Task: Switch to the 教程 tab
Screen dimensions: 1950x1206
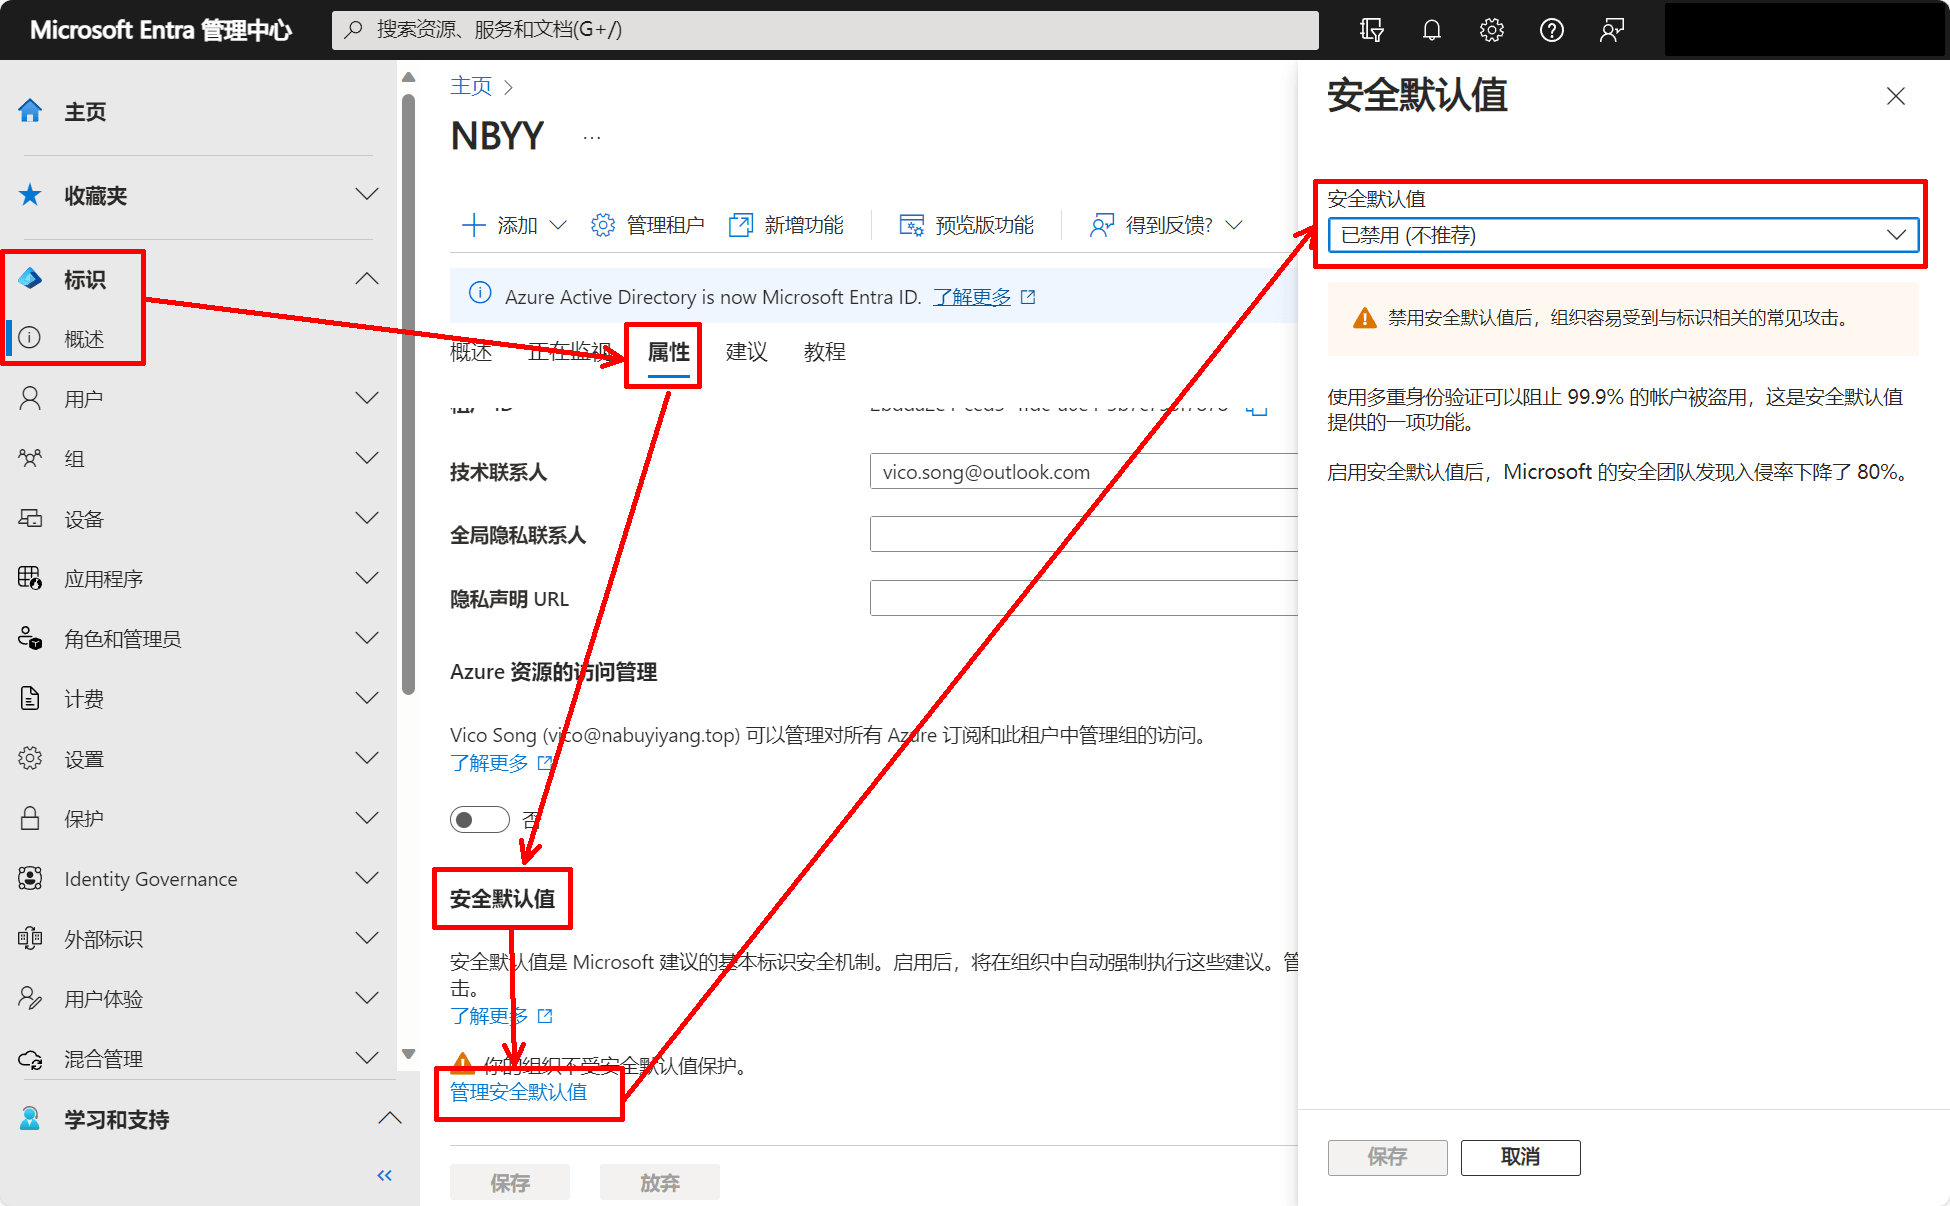Action: (824, 352)
